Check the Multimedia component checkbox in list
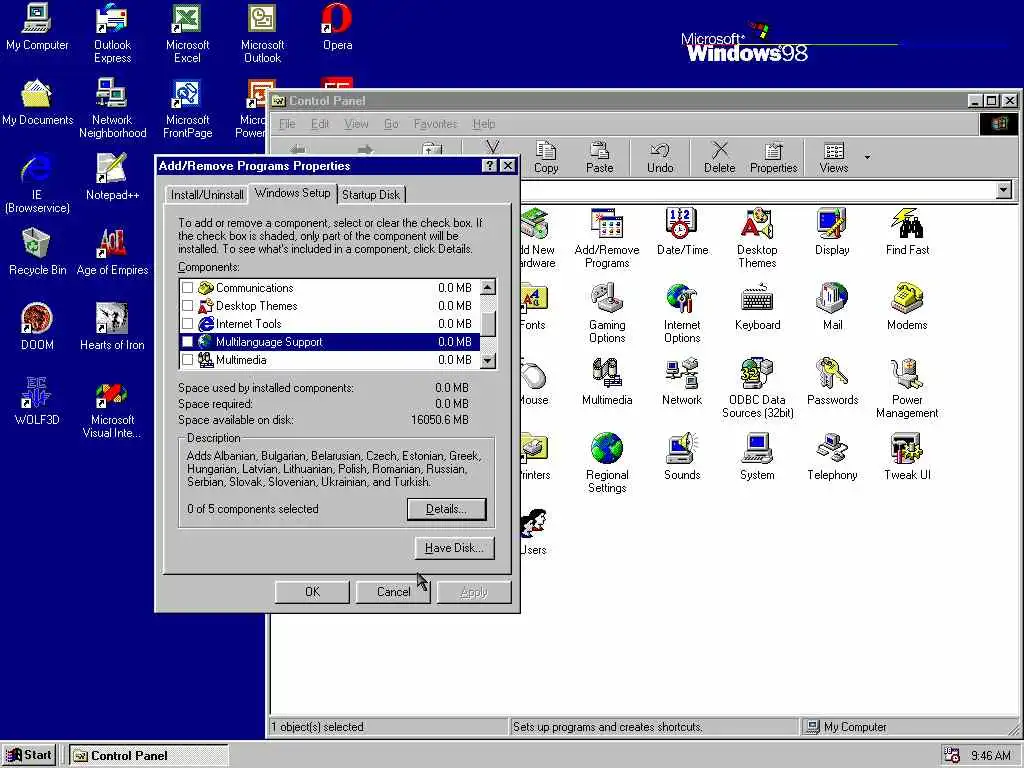1024x768 pixels. [187, 360]
